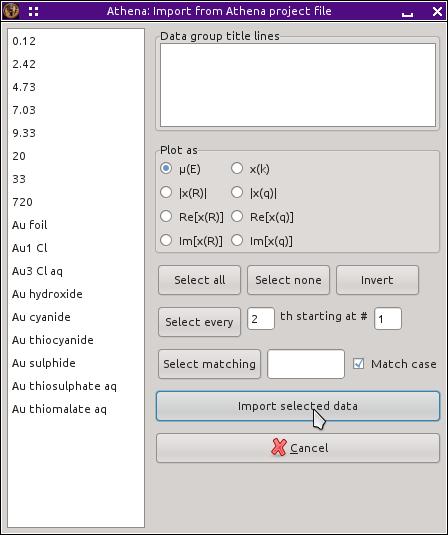Focus the Select matching text field
The height and width of the screenshot is (535, 448).
(x=306, y=364)
